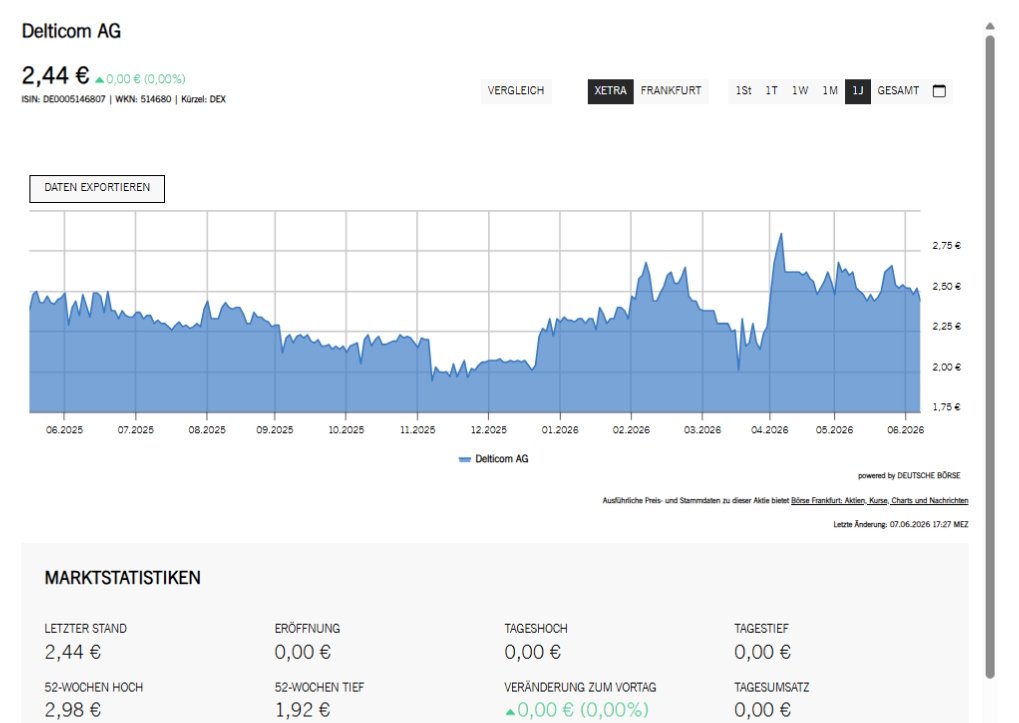Click the Delticom AG legend label
Image resolution: width=1019 pixels, height=723 pixels.
(x=502, y=459)
